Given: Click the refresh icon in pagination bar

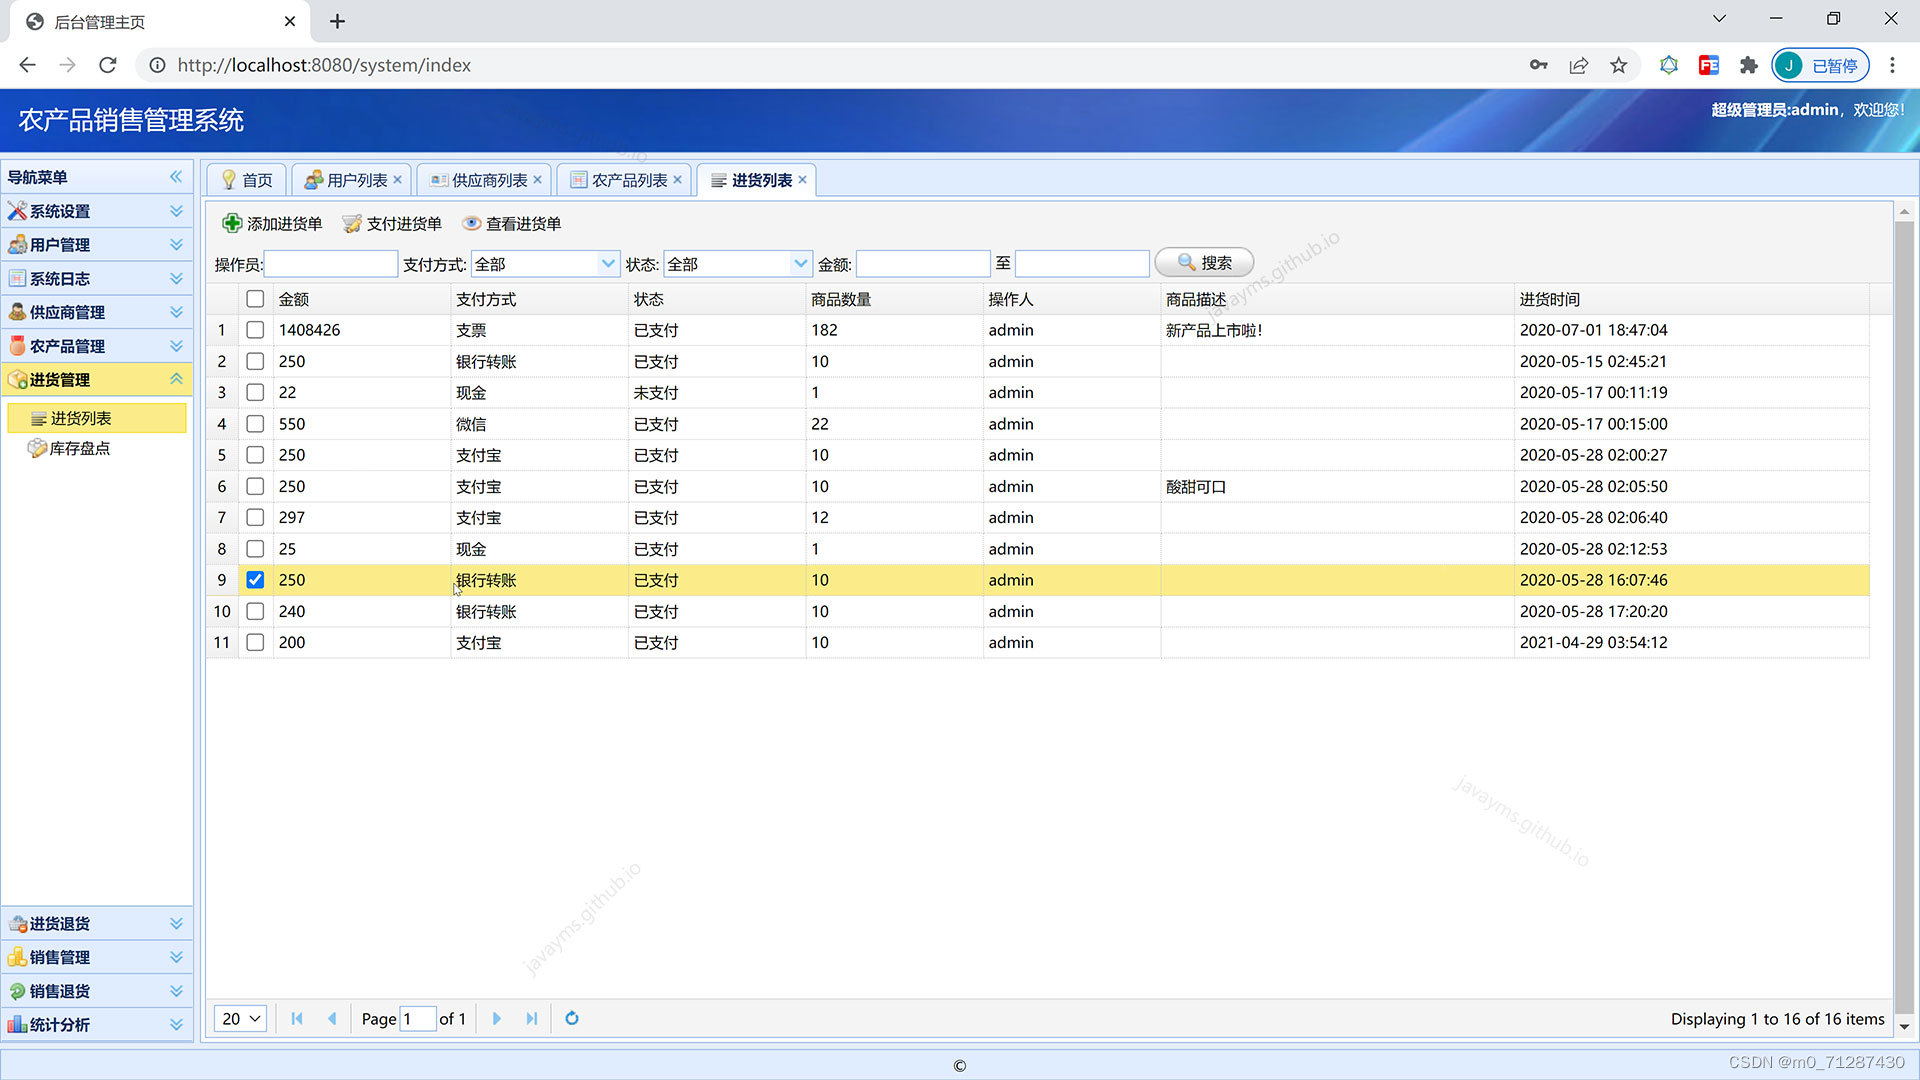Looking at the screenshot, I should (x=572, y=1018).
